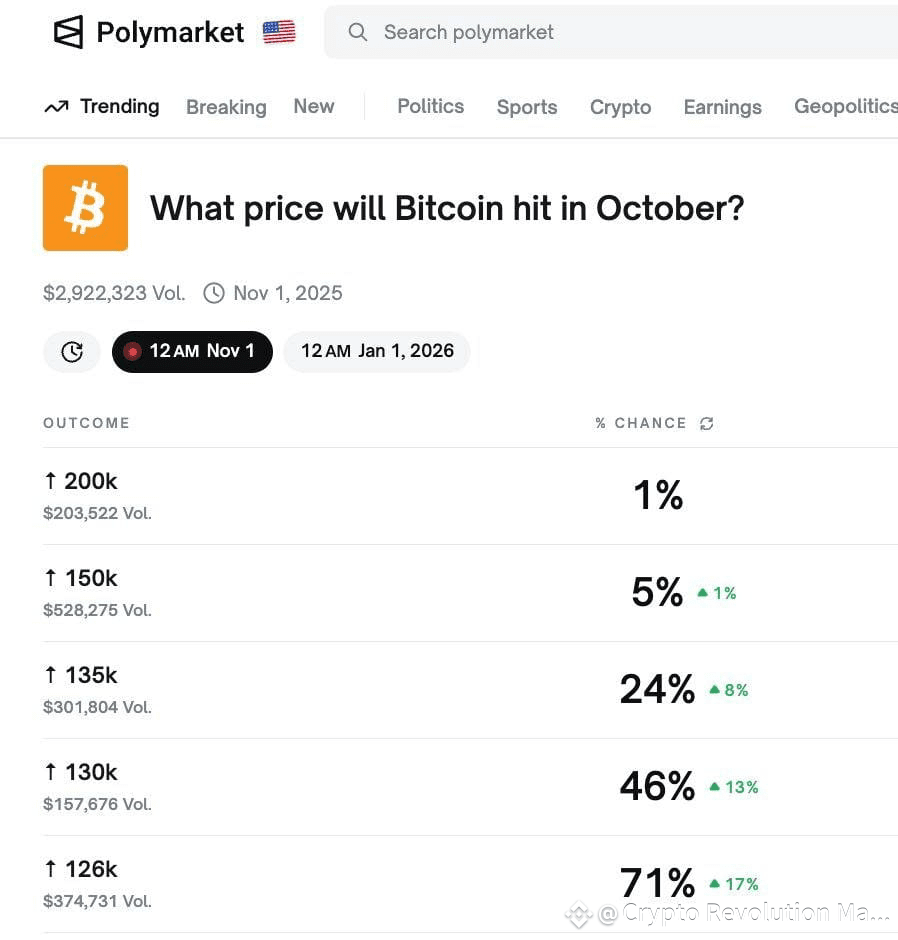This screenshot has height=940, width=898.
Task: Toggle the live indicator dot on Nov 1 pill
Action: pyautogui.click(x=133, y=351)
